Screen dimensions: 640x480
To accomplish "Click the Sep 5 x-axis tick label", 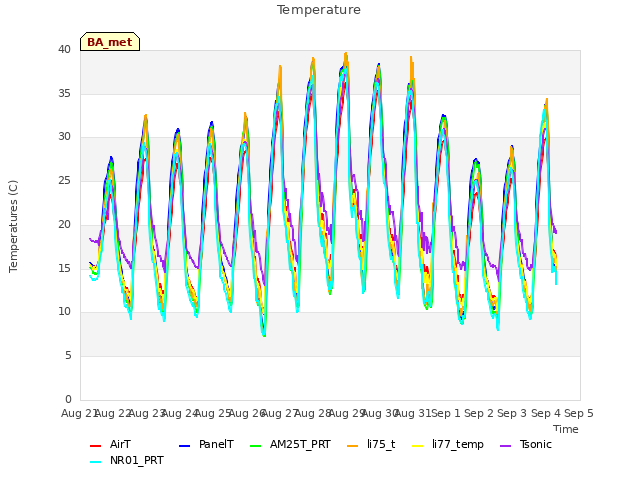I will [579, 413].
